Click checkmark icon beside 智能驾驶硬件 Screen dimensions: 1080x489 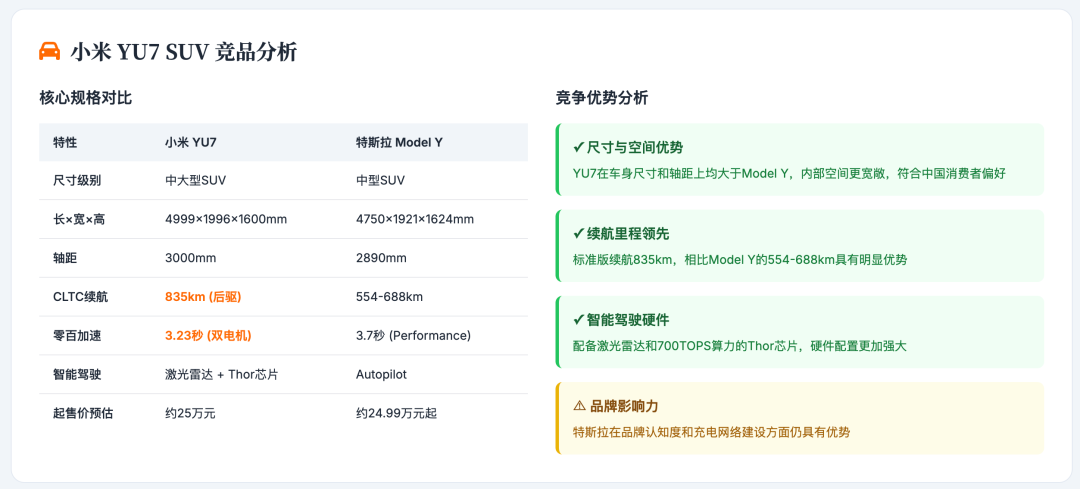click(x=579, y=320)
